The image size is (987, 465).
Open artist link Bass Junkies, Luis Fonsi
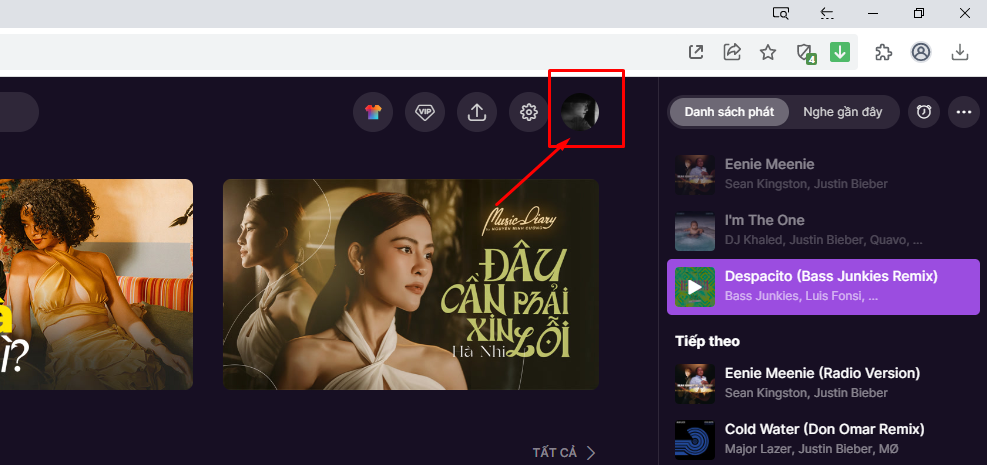tap(801, 296)
